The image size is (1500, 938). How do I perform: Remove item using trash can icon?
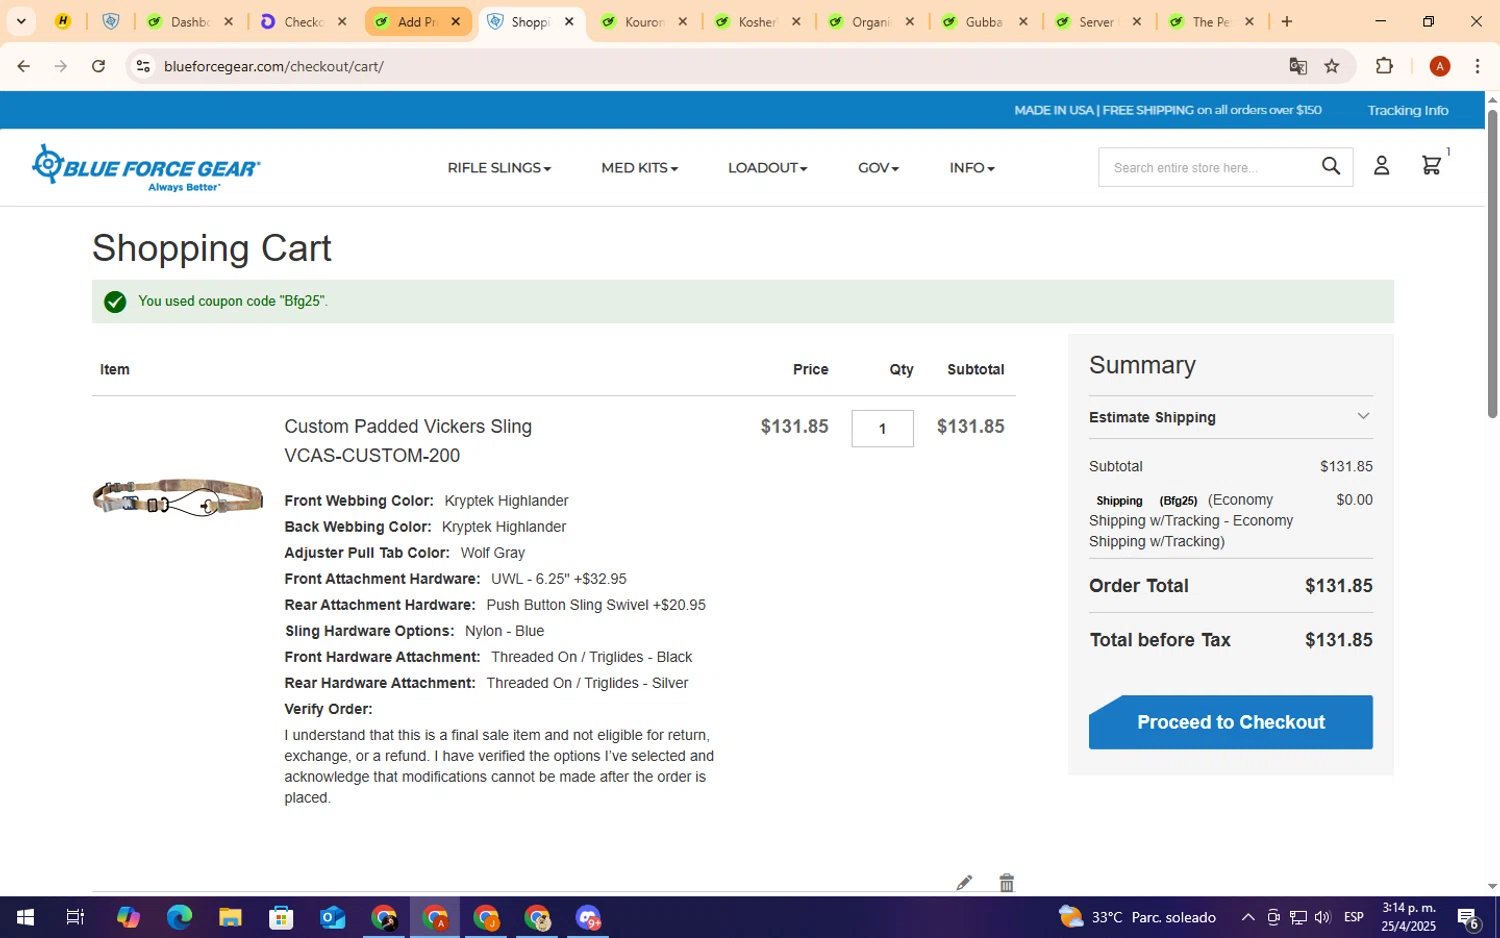pos(1007,882)
